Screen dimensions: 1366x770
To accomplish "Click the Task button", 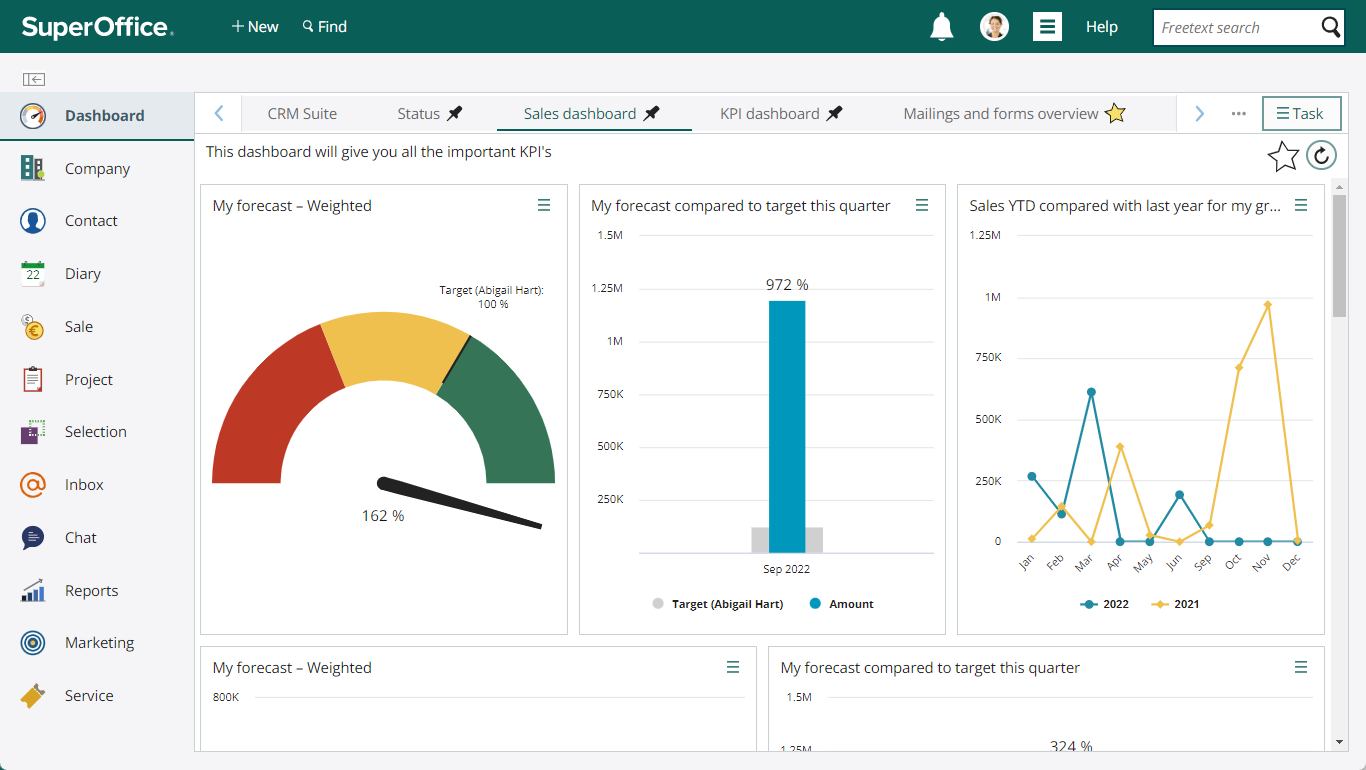I will (1301, 114).
